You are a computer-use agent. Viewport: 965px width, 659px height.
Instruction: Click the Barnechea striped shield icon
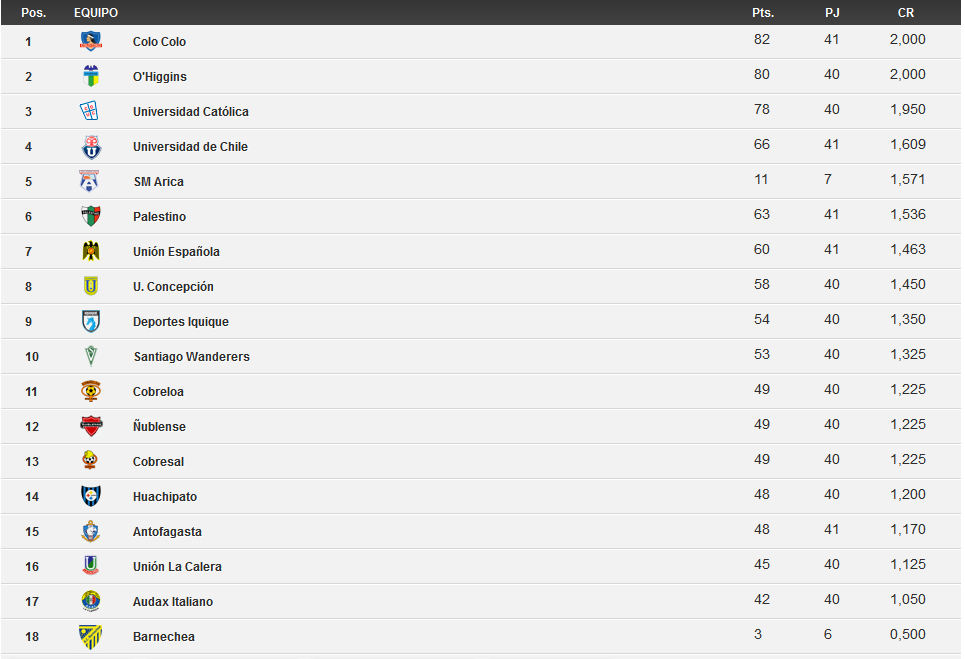click(90, 637)
